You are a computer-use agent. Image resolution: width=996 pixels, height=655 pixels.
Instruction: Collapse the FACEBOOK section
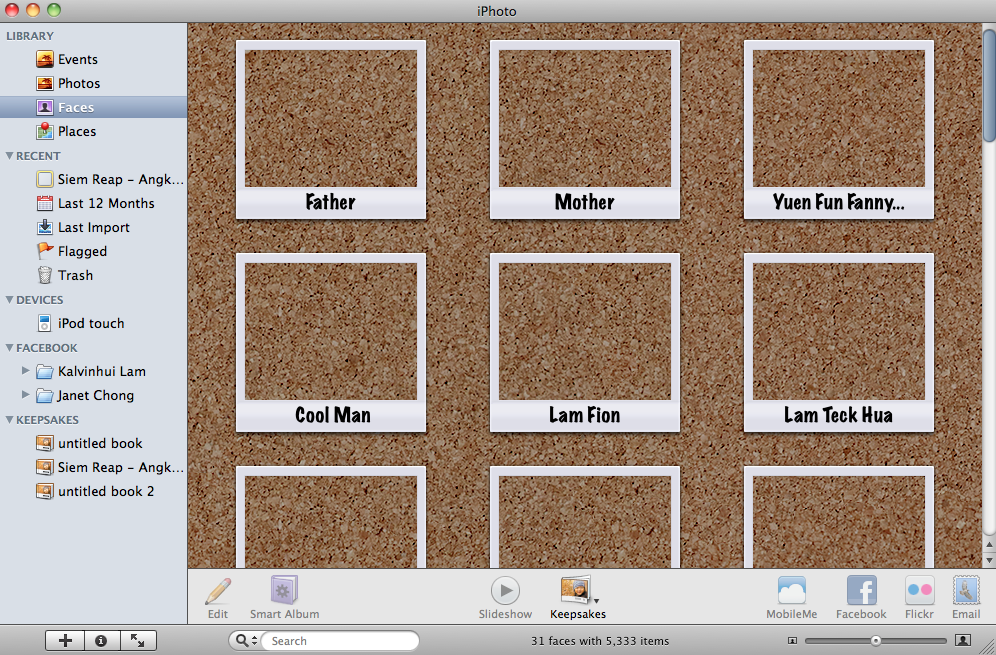[10, 348]
